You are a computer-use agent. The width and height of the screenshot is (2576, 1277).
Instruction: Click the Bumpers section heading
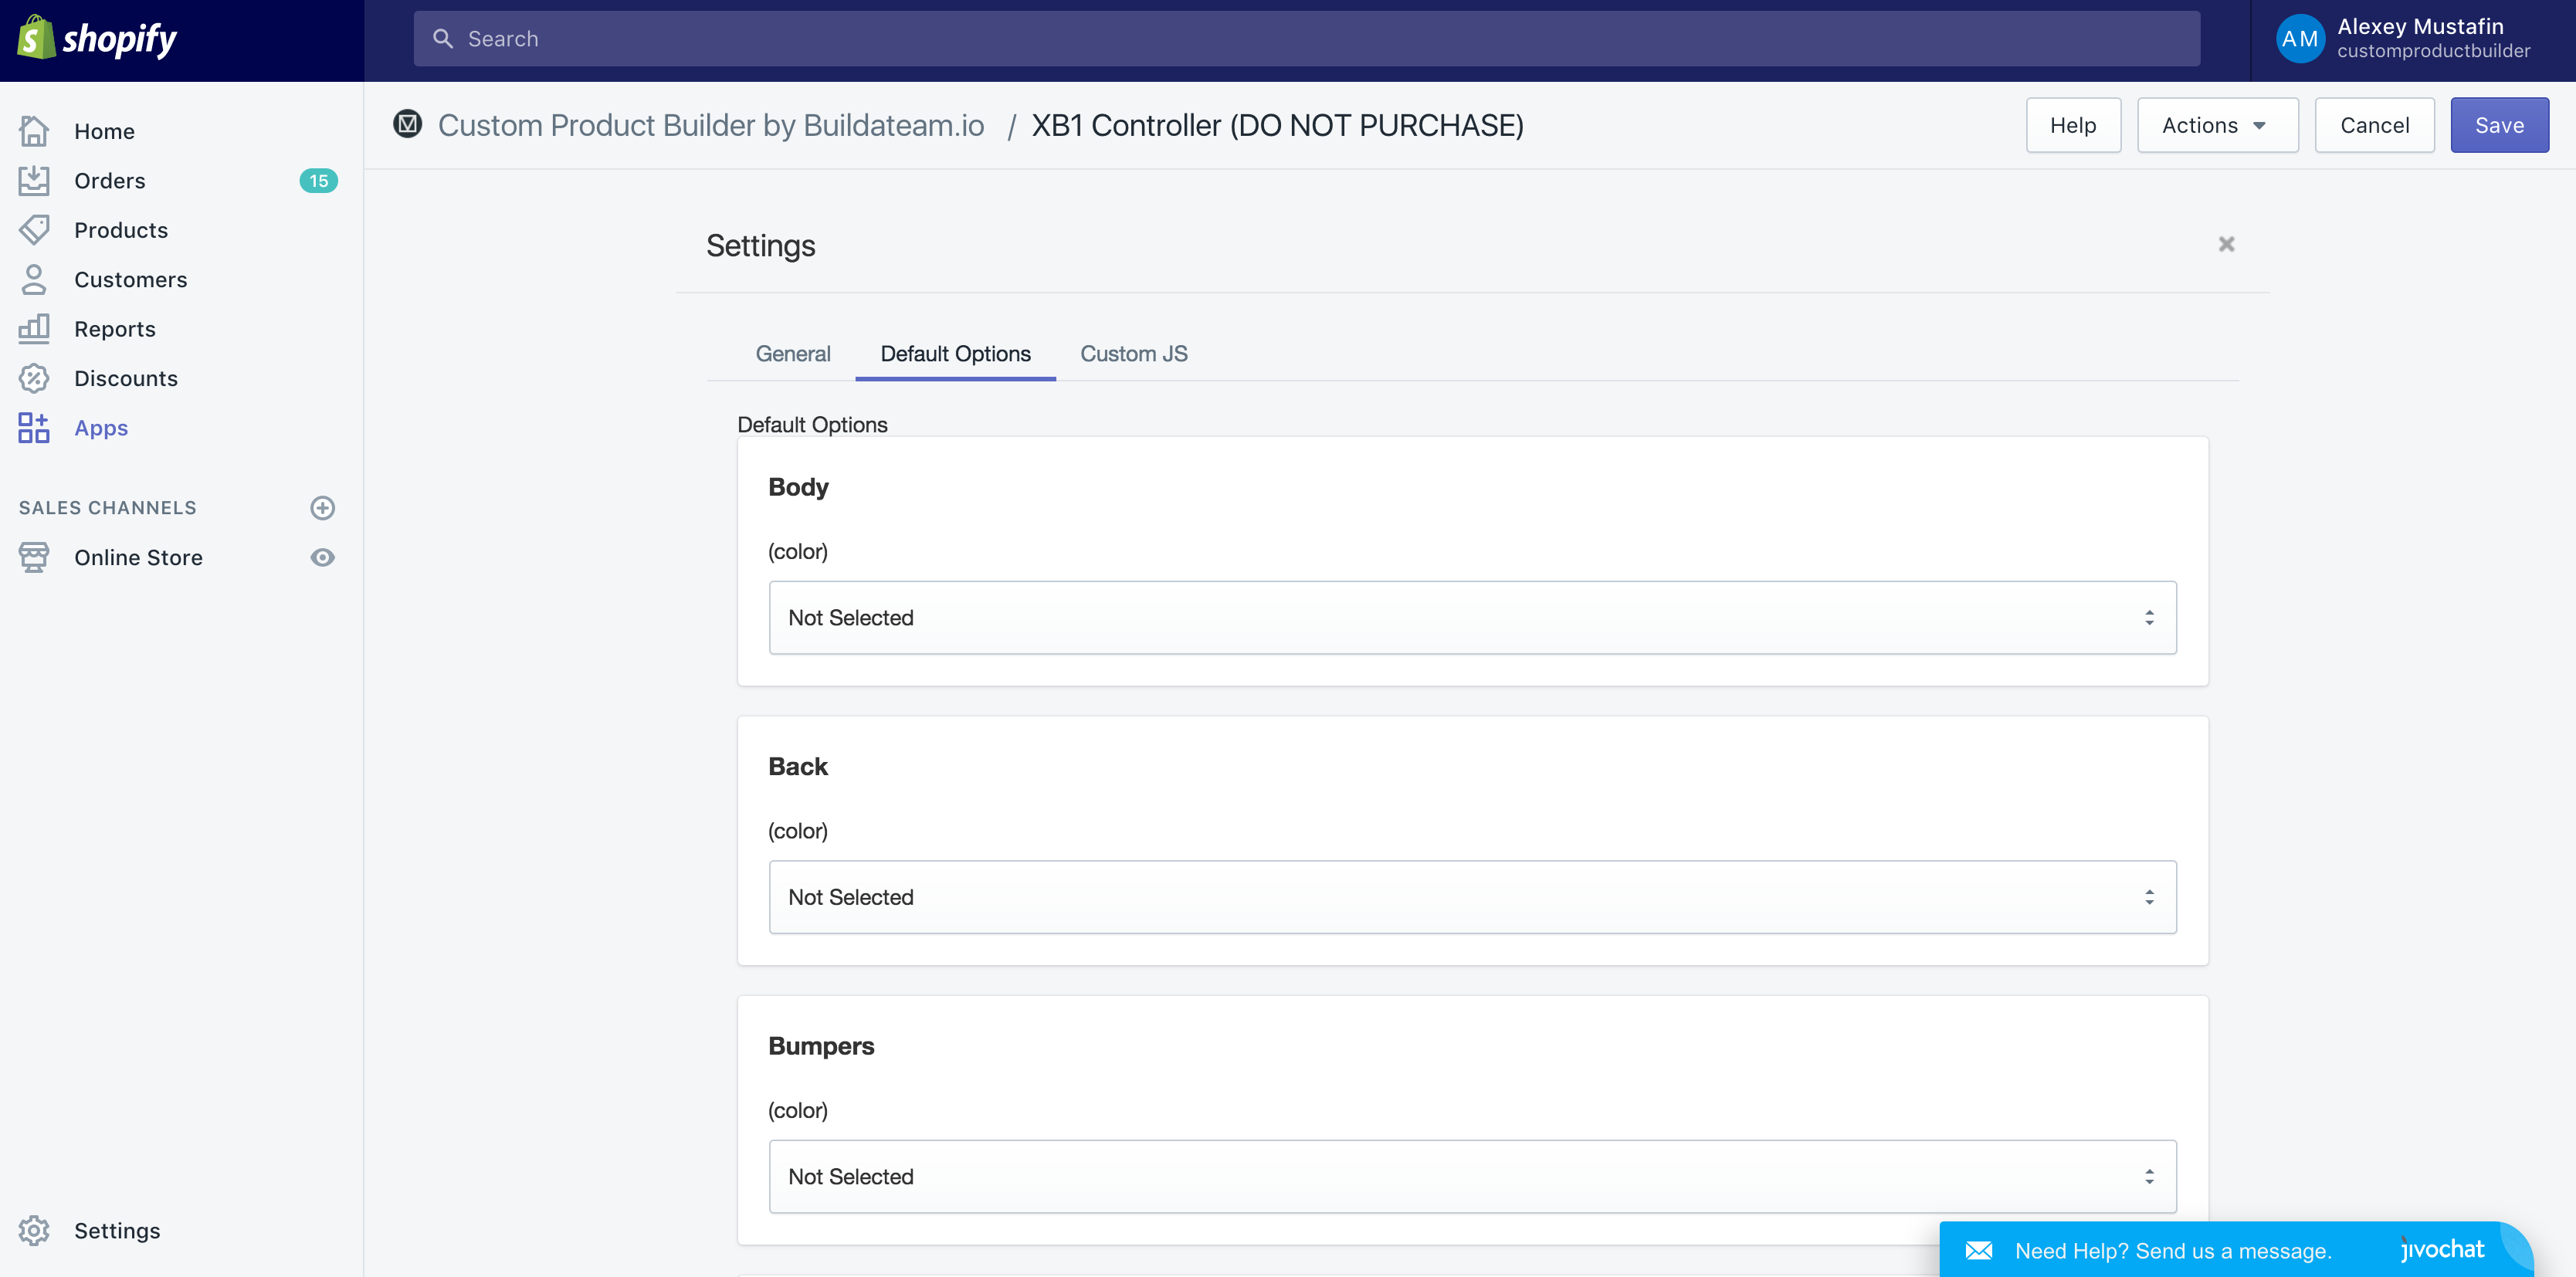pyautogui.click(x=821, y=1046)
